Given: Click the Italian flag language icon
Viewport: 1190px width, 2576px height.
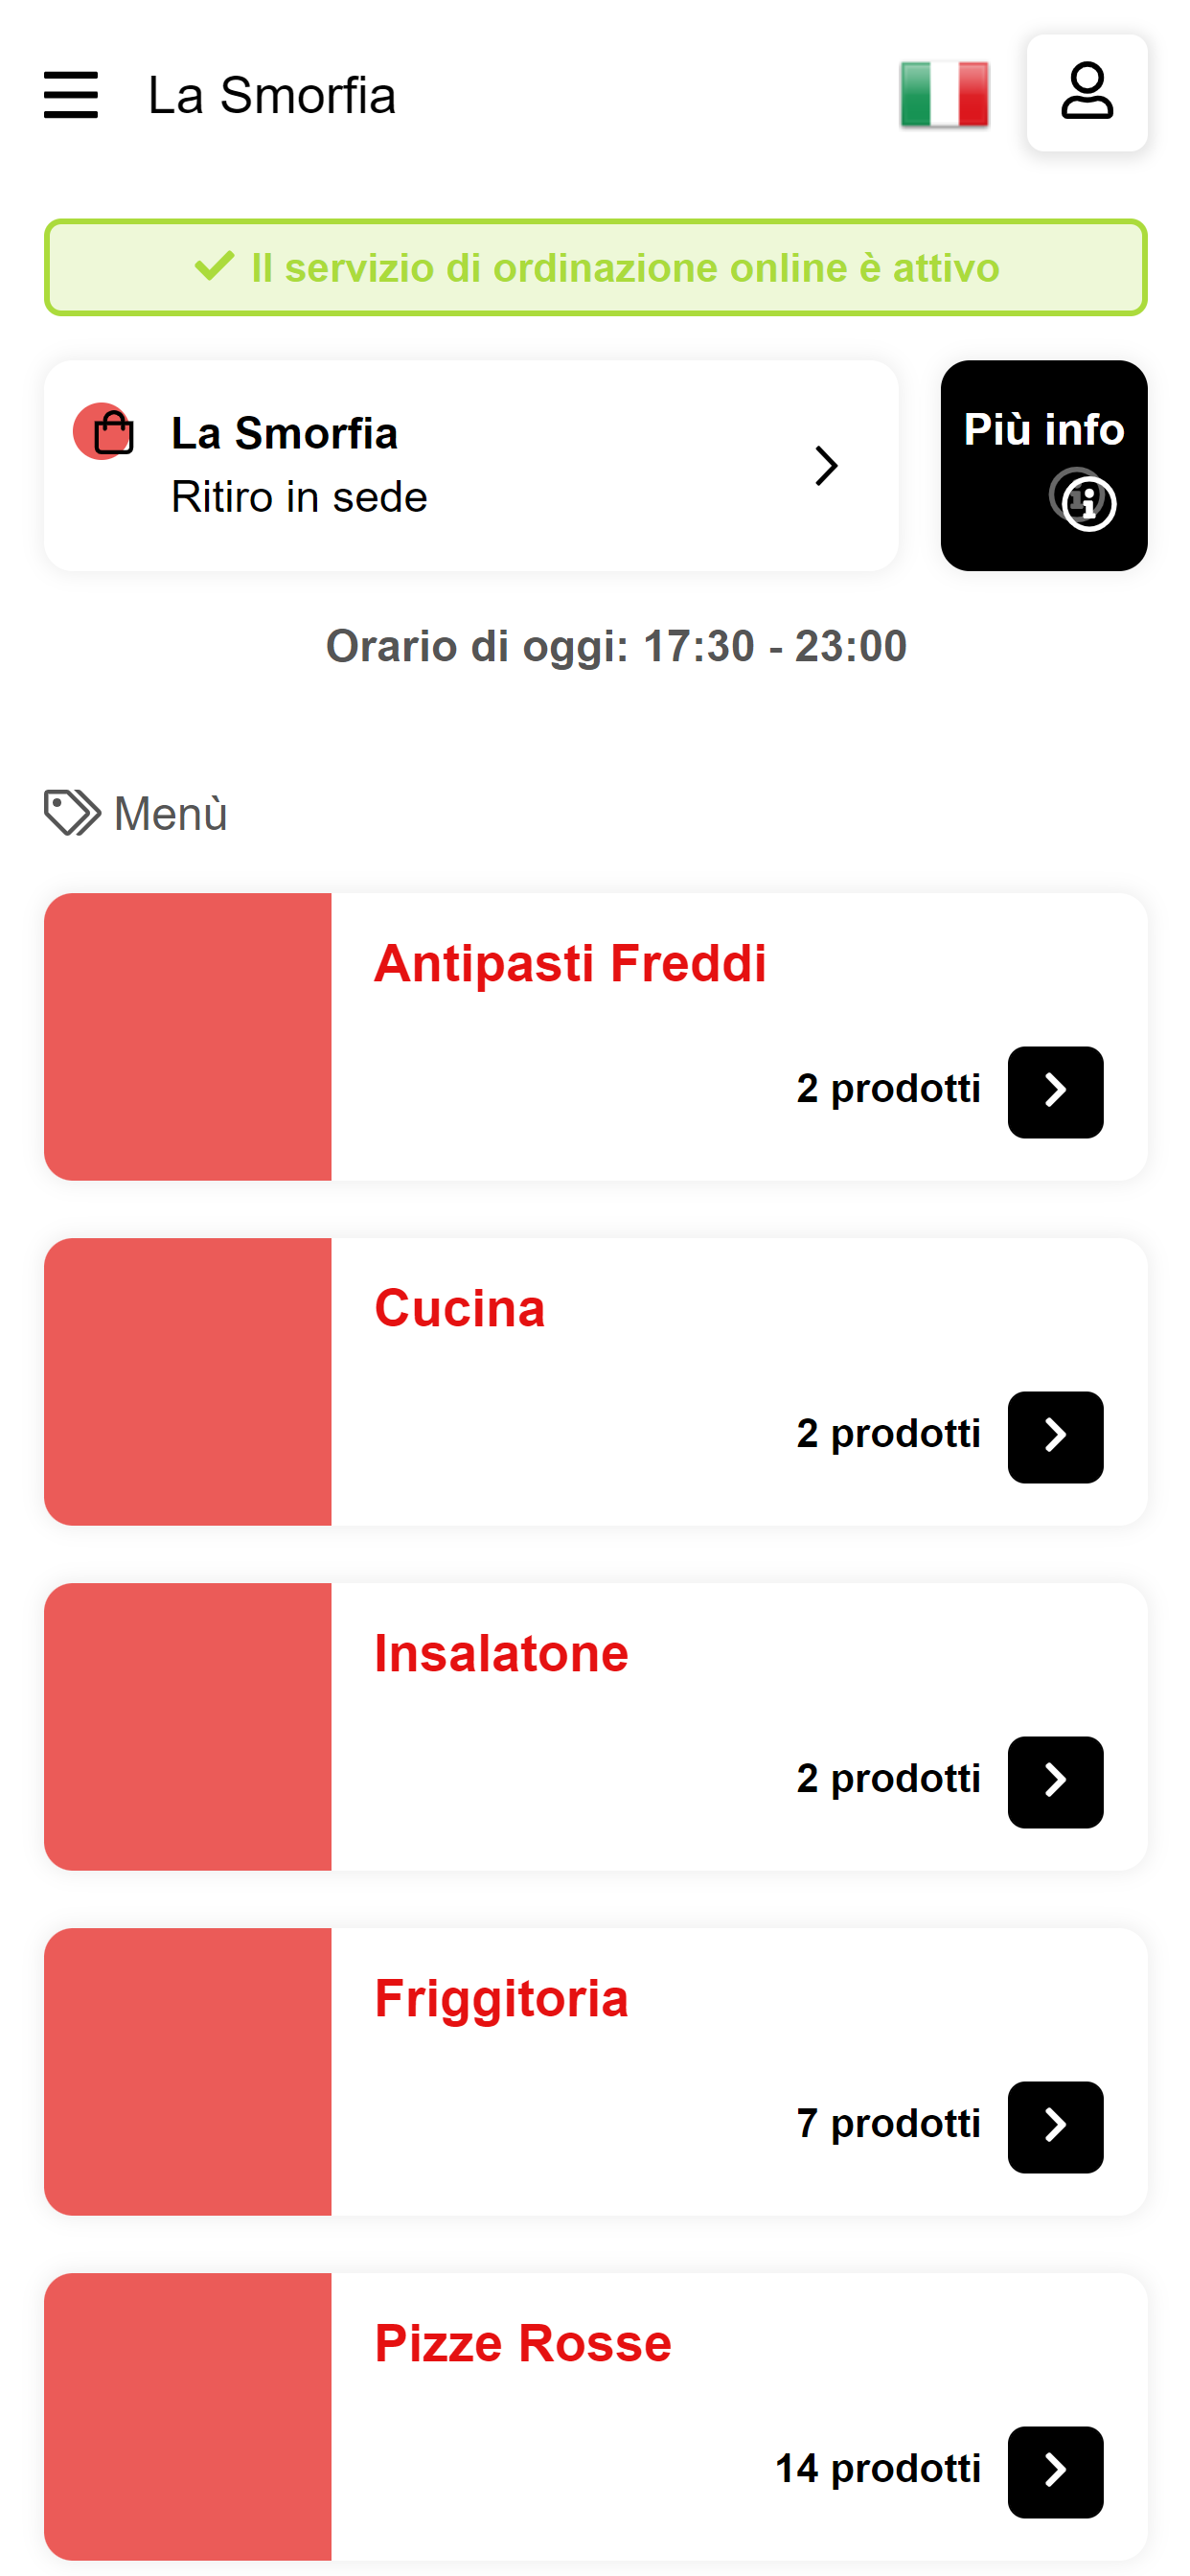Looking at the screenshot, I should pyautogui.click(x=944, y=95).
